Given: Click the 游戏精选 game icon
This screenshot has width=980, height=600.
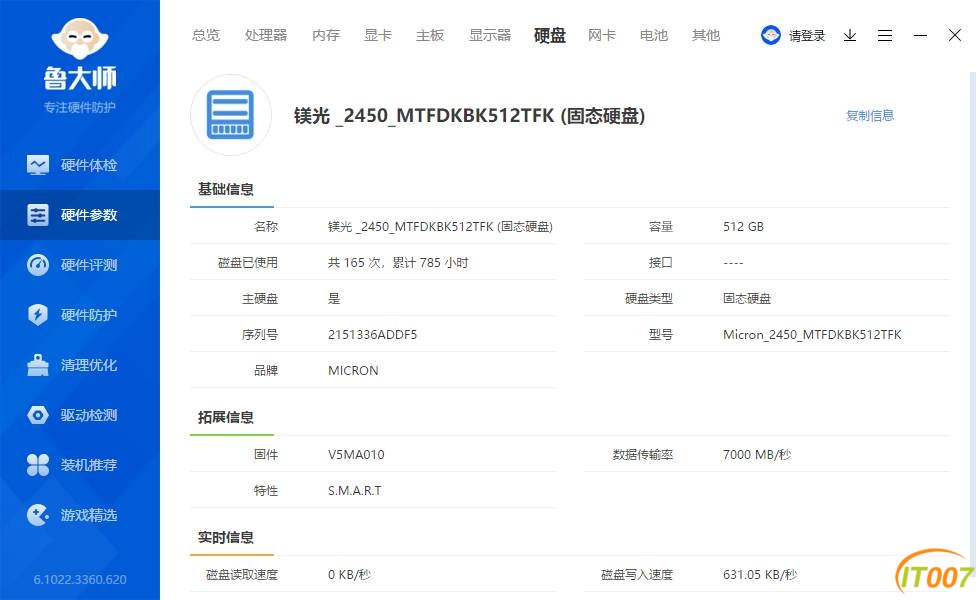Looking at the screenshot, I should (38, 515).
